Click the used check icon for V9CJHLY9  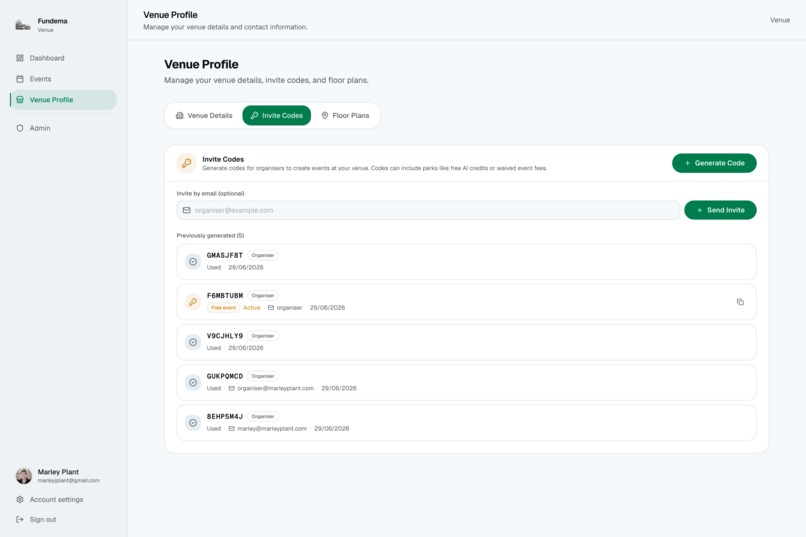point(193,342)
